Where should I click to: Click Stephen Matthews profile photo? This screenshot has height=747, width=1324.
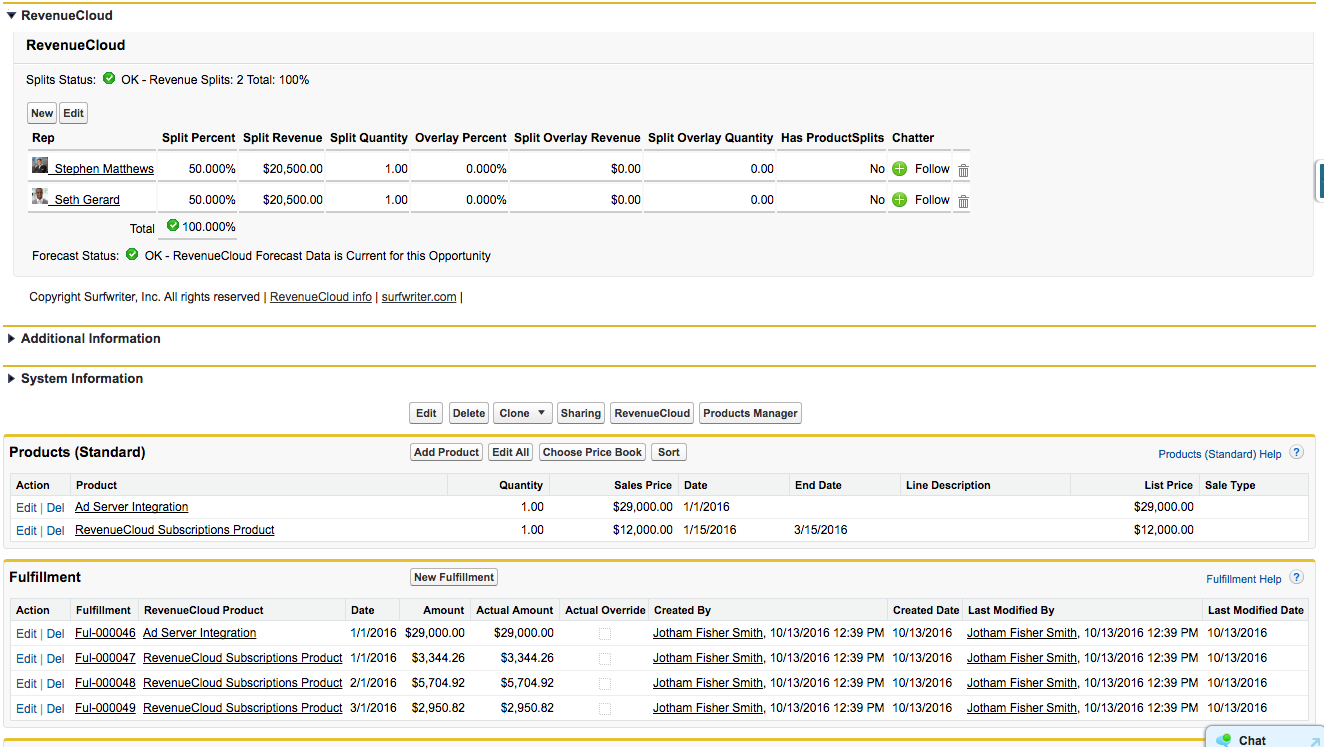click(40, 165)
